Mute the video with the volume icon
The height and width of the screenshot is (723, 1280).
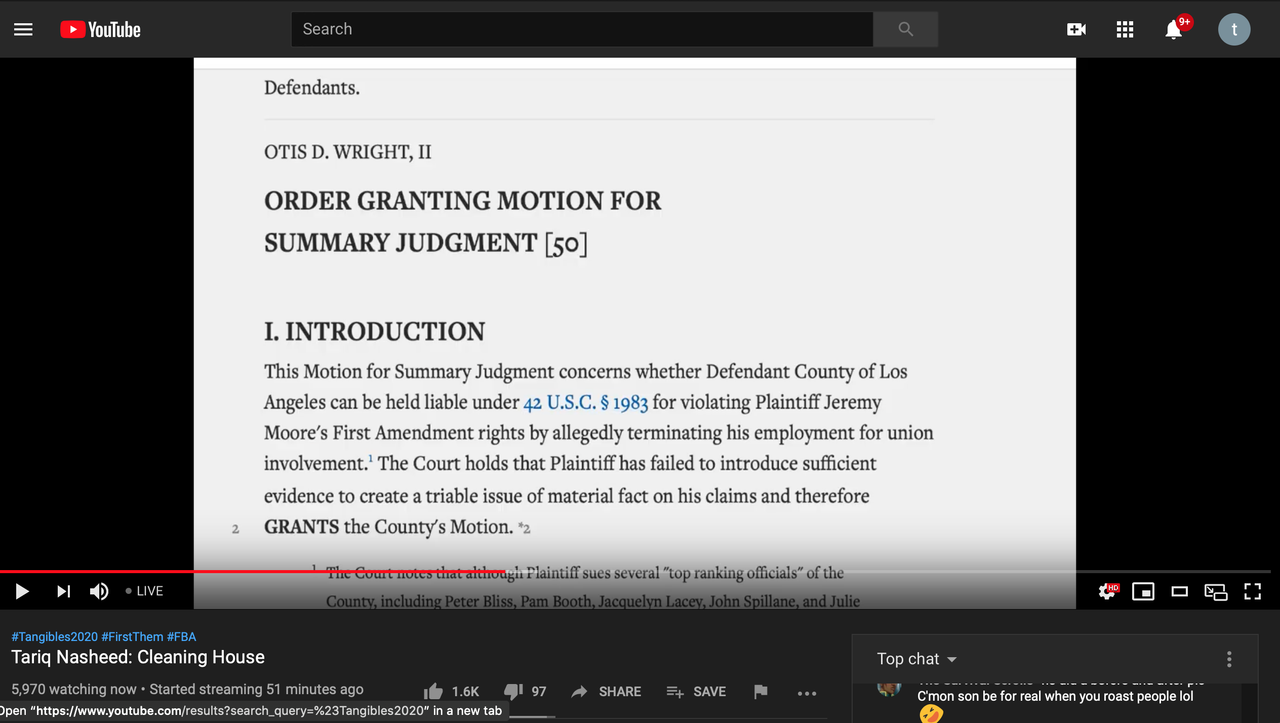(x=99, y=591)
